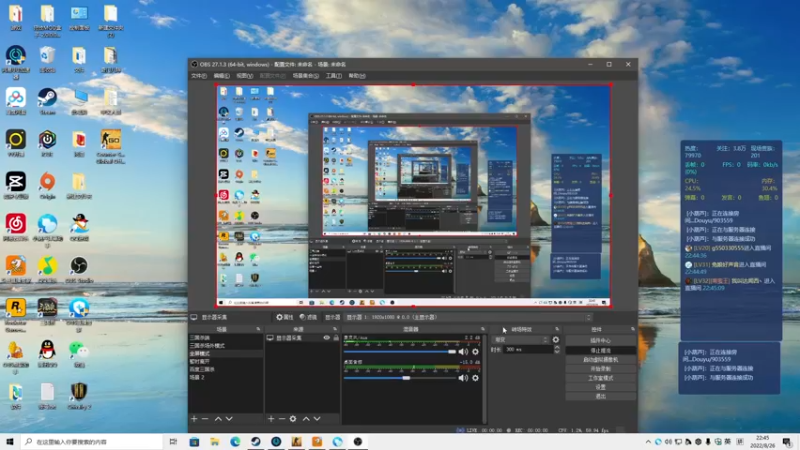Open the display selection dropdown
Viewport: 800px width, 450px height.
click(x=468, y=317)
